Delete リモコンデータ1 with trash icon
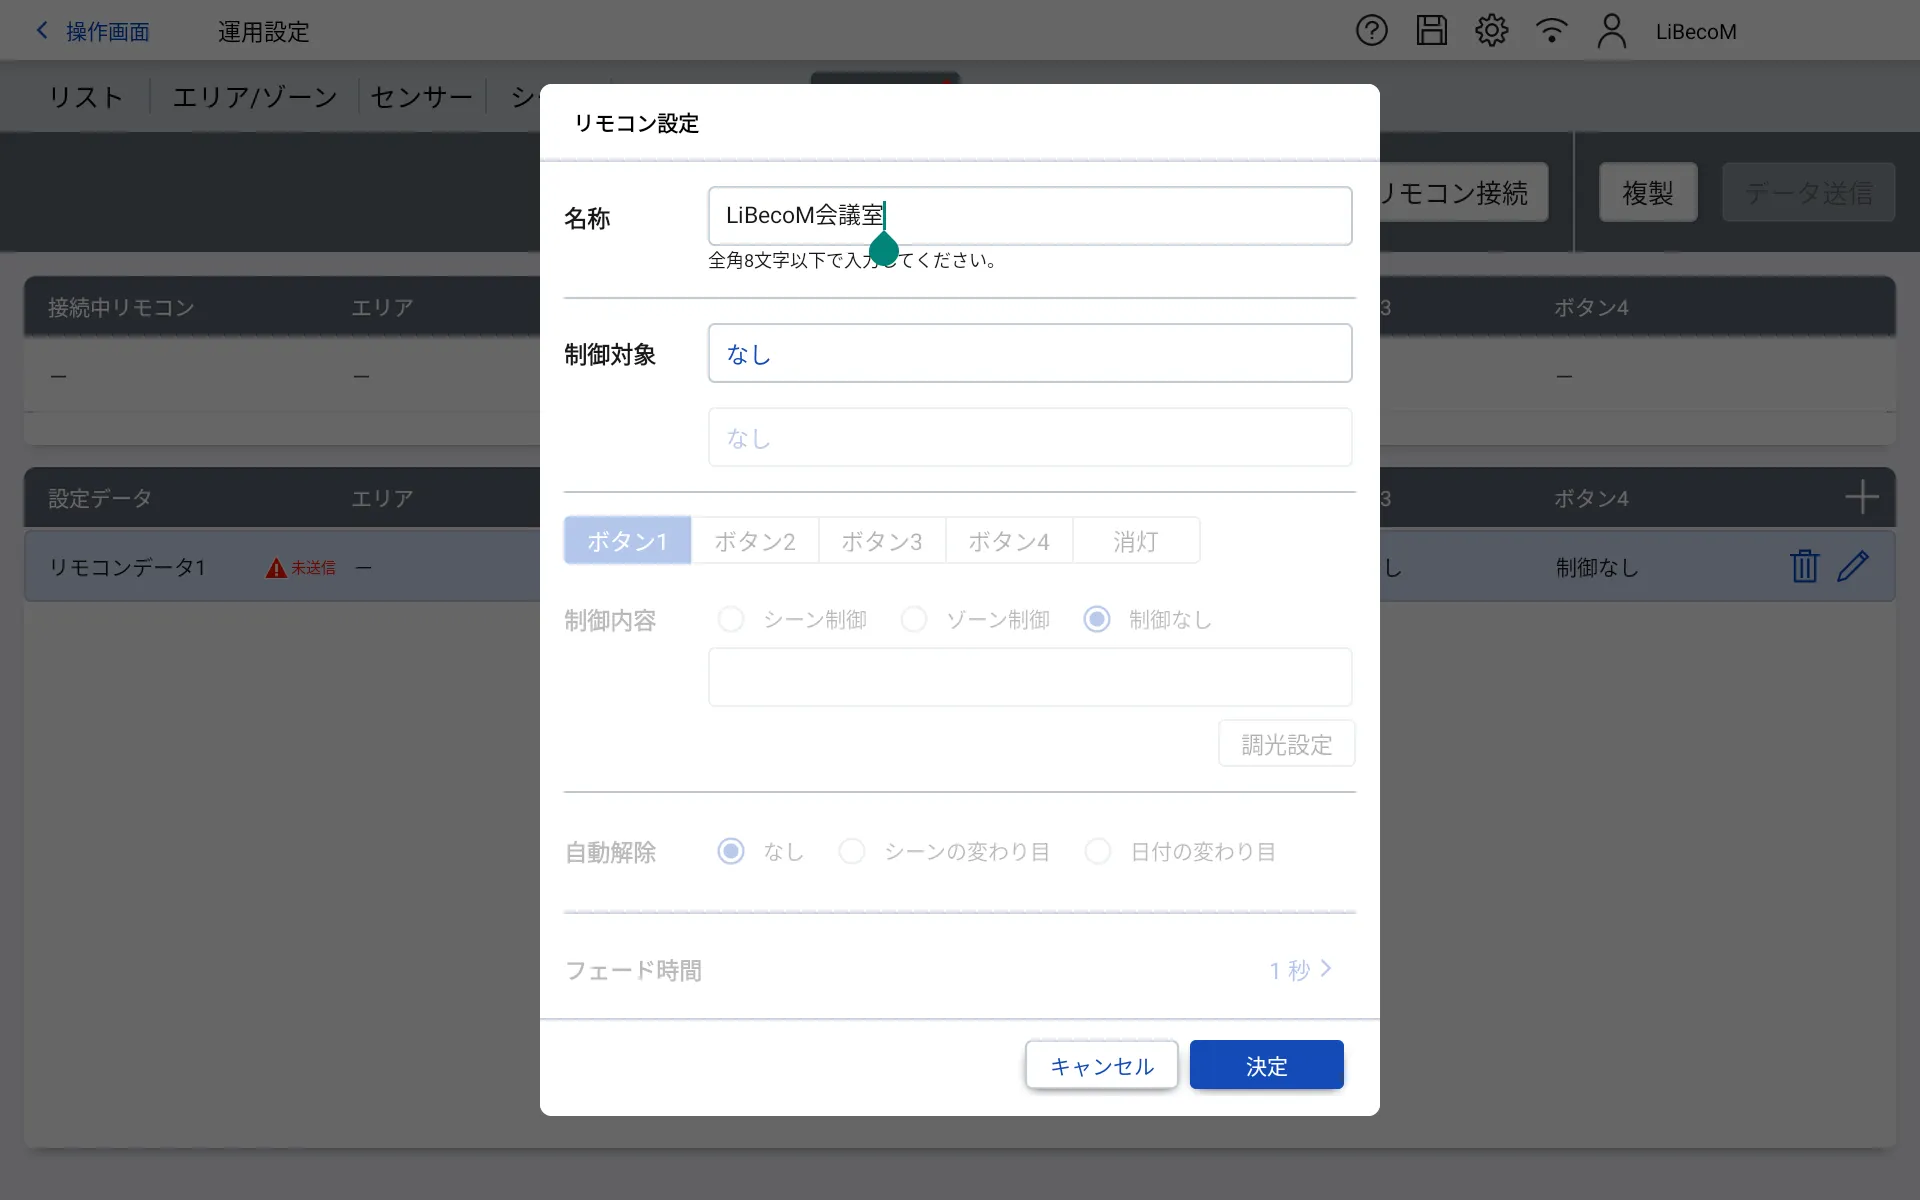Screen dimensions: 1920x1200 pos(1804,566)
